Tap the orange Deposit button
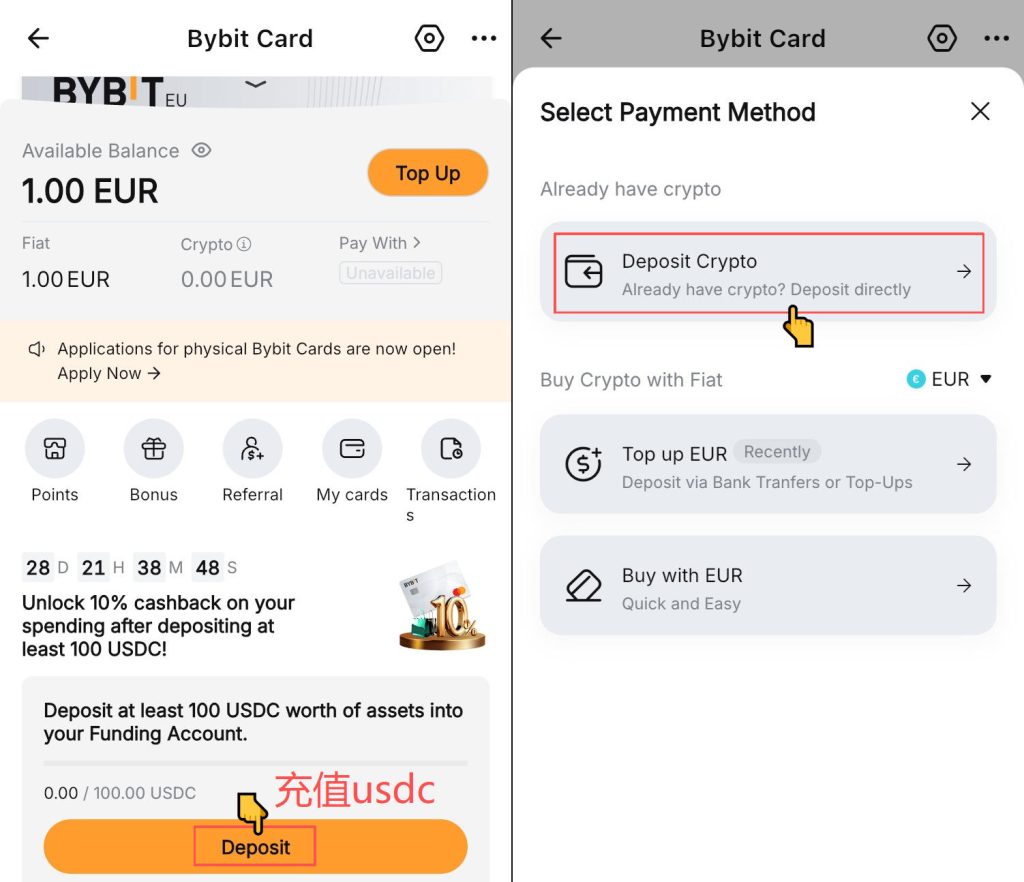Viewport: 1024px width, 882px height. [x=255, y=847]
